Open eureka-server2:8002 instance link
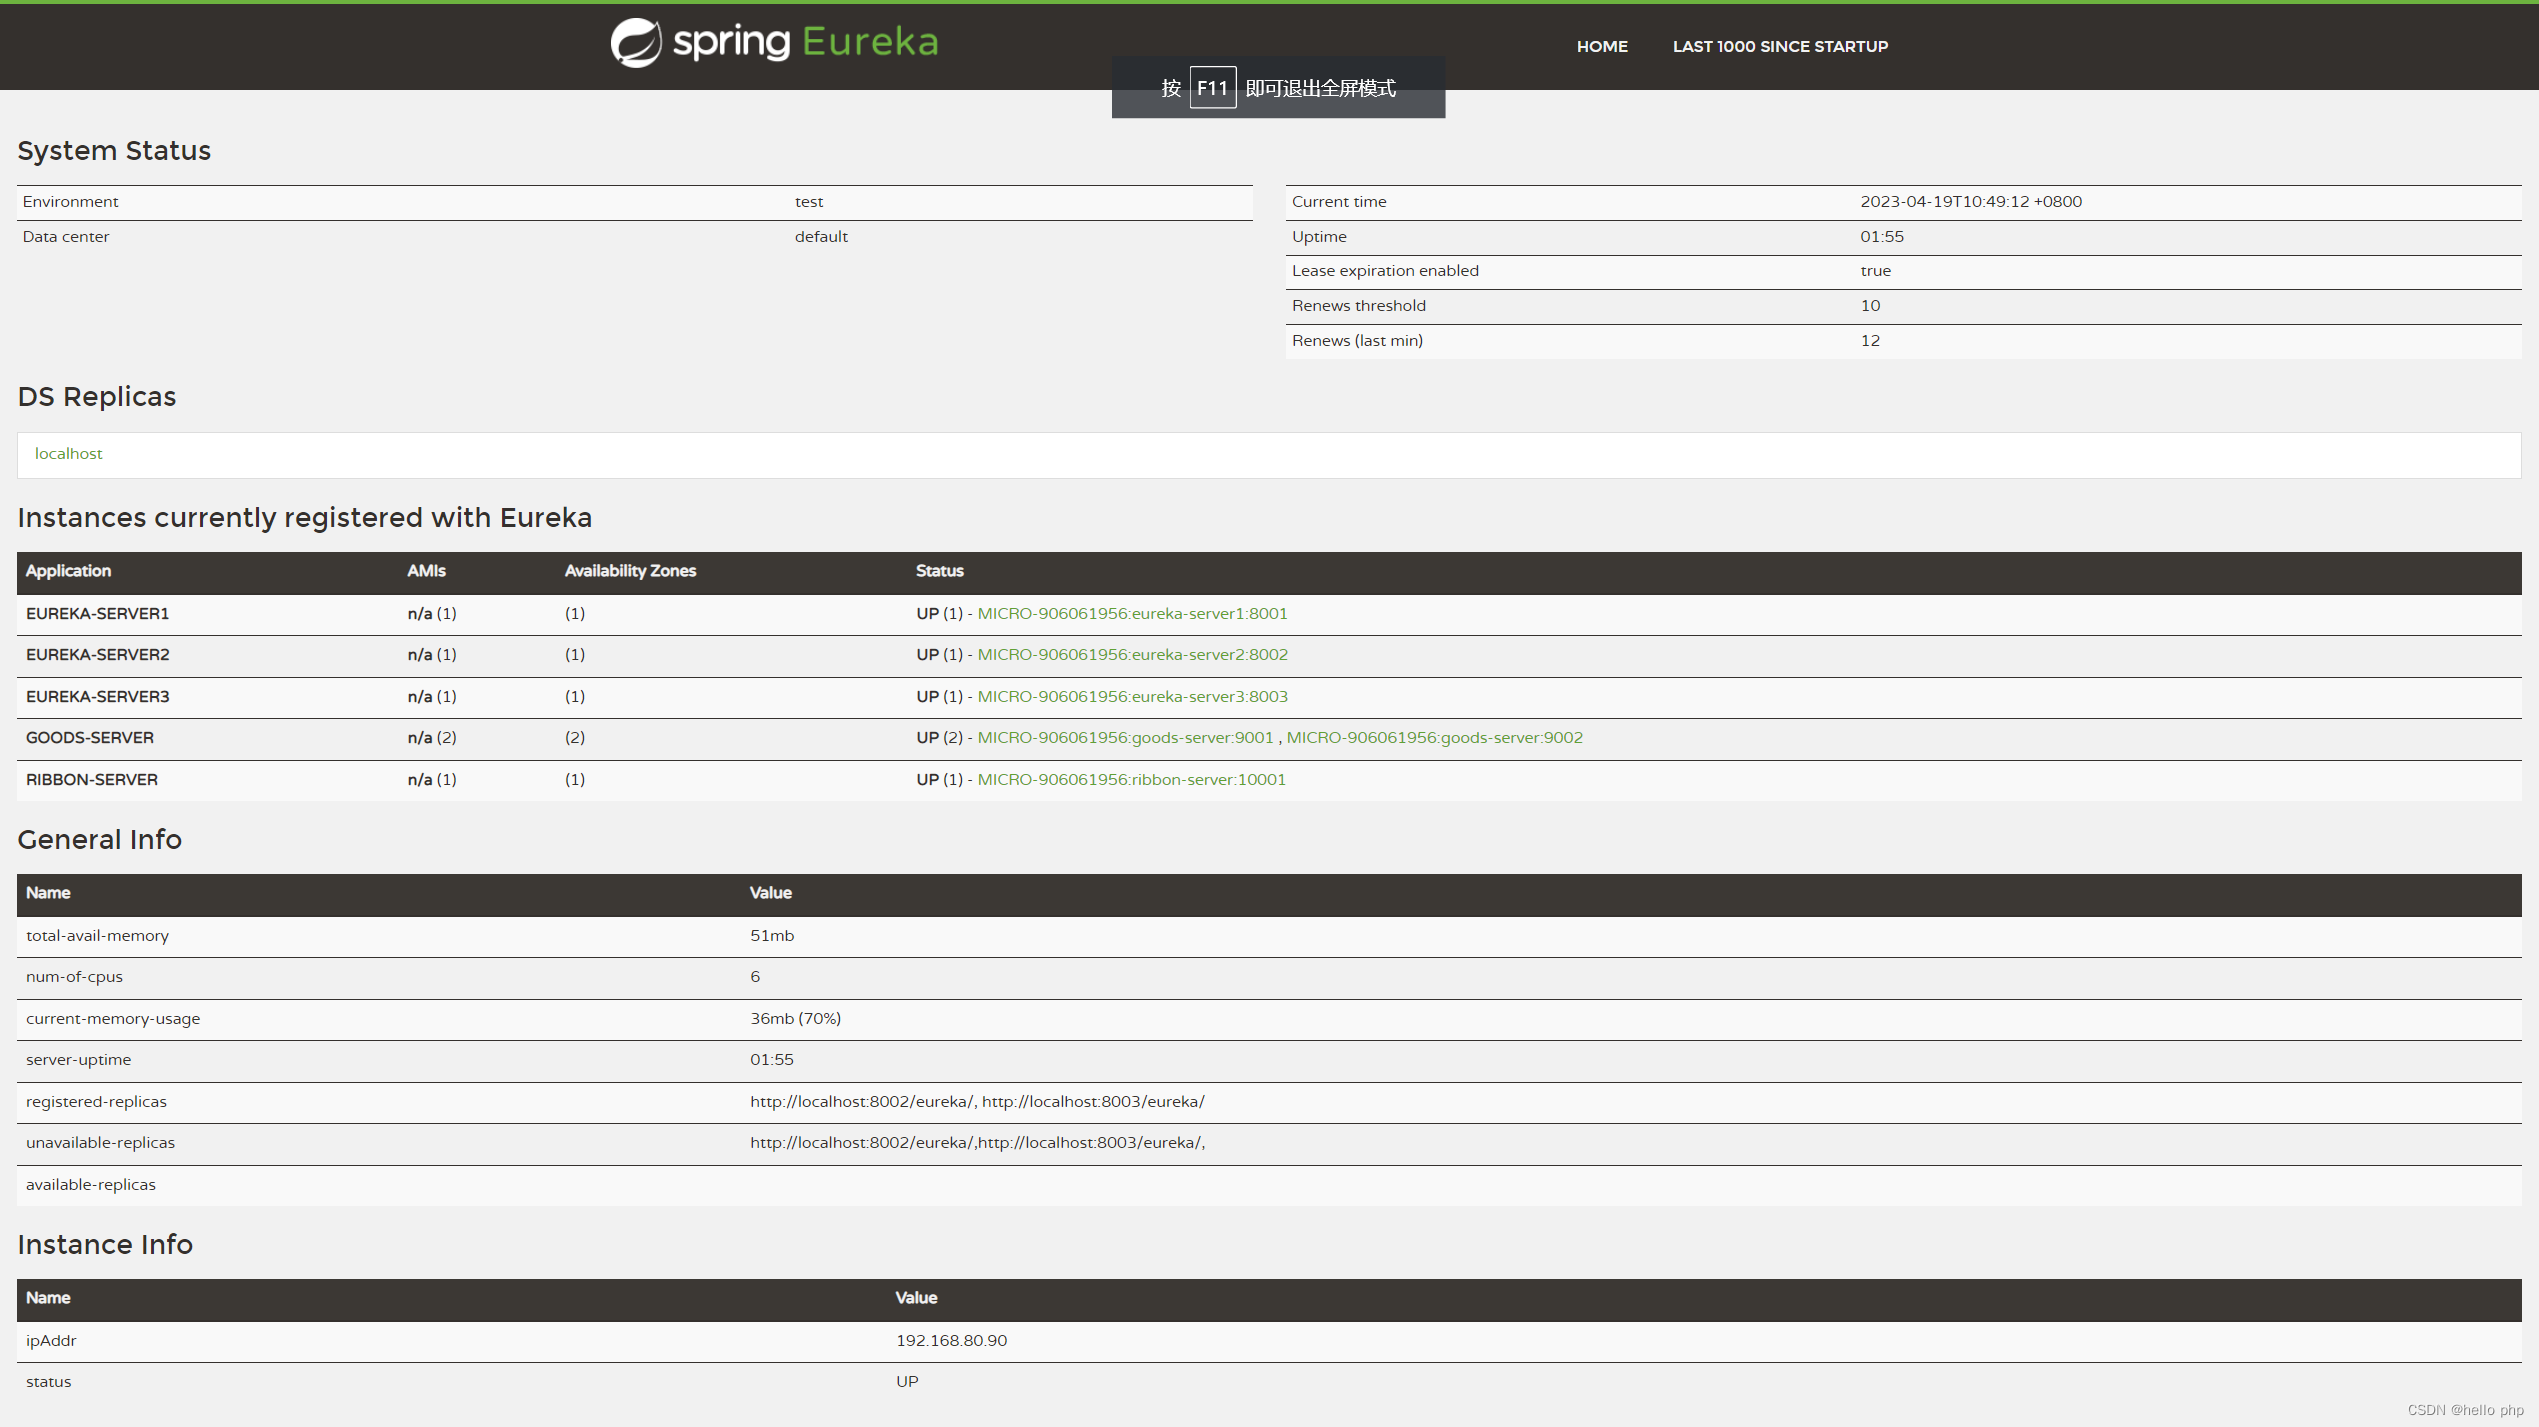Screen dimensions: 2539x1427 [1132, 655]
